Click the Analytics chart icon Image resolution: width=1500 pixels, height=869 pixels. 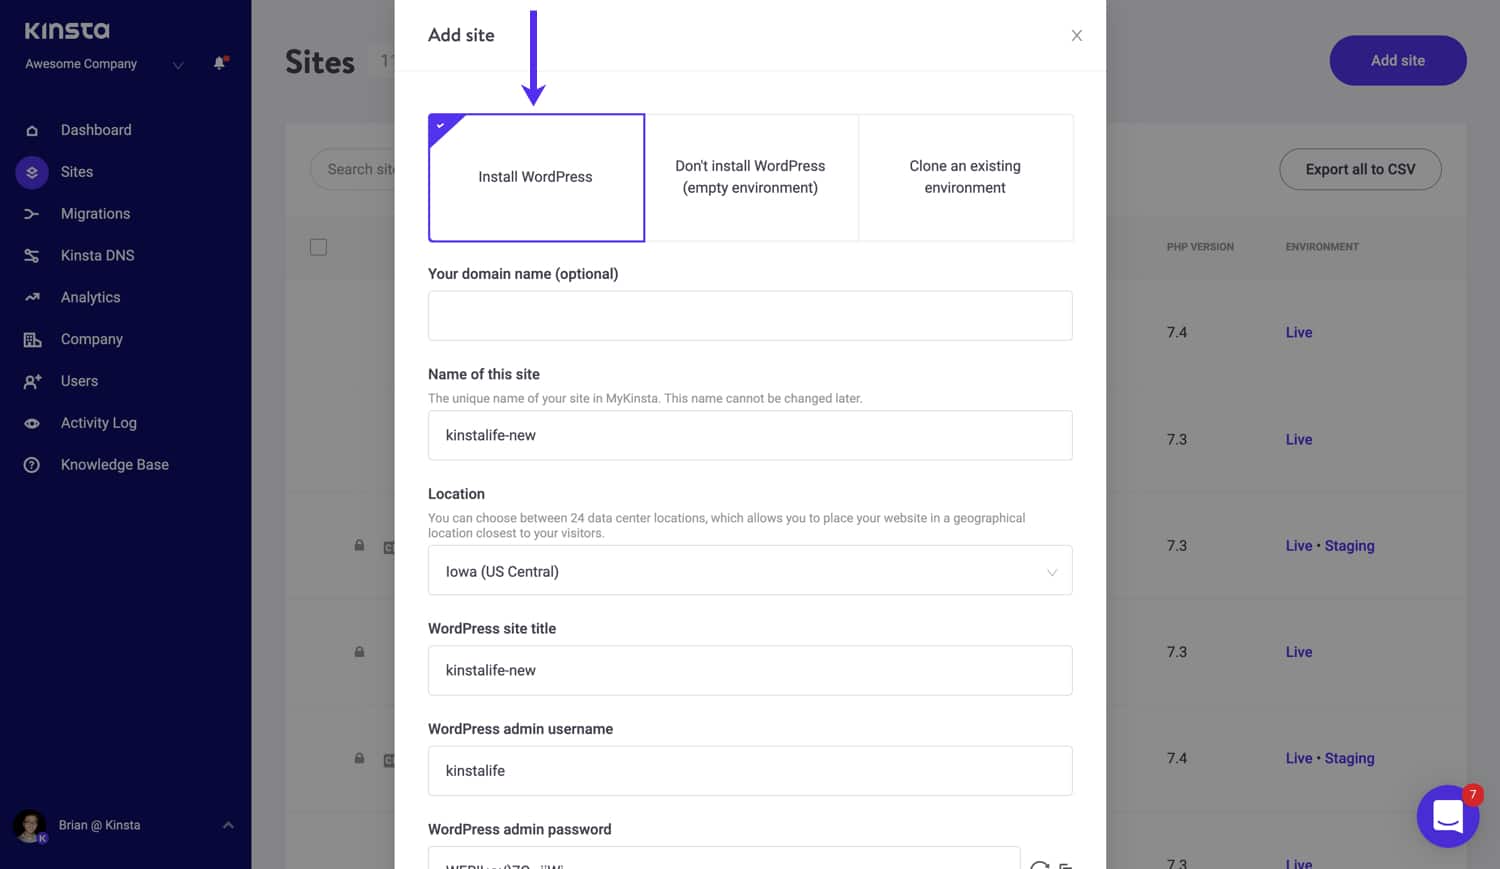coord(32,298)
